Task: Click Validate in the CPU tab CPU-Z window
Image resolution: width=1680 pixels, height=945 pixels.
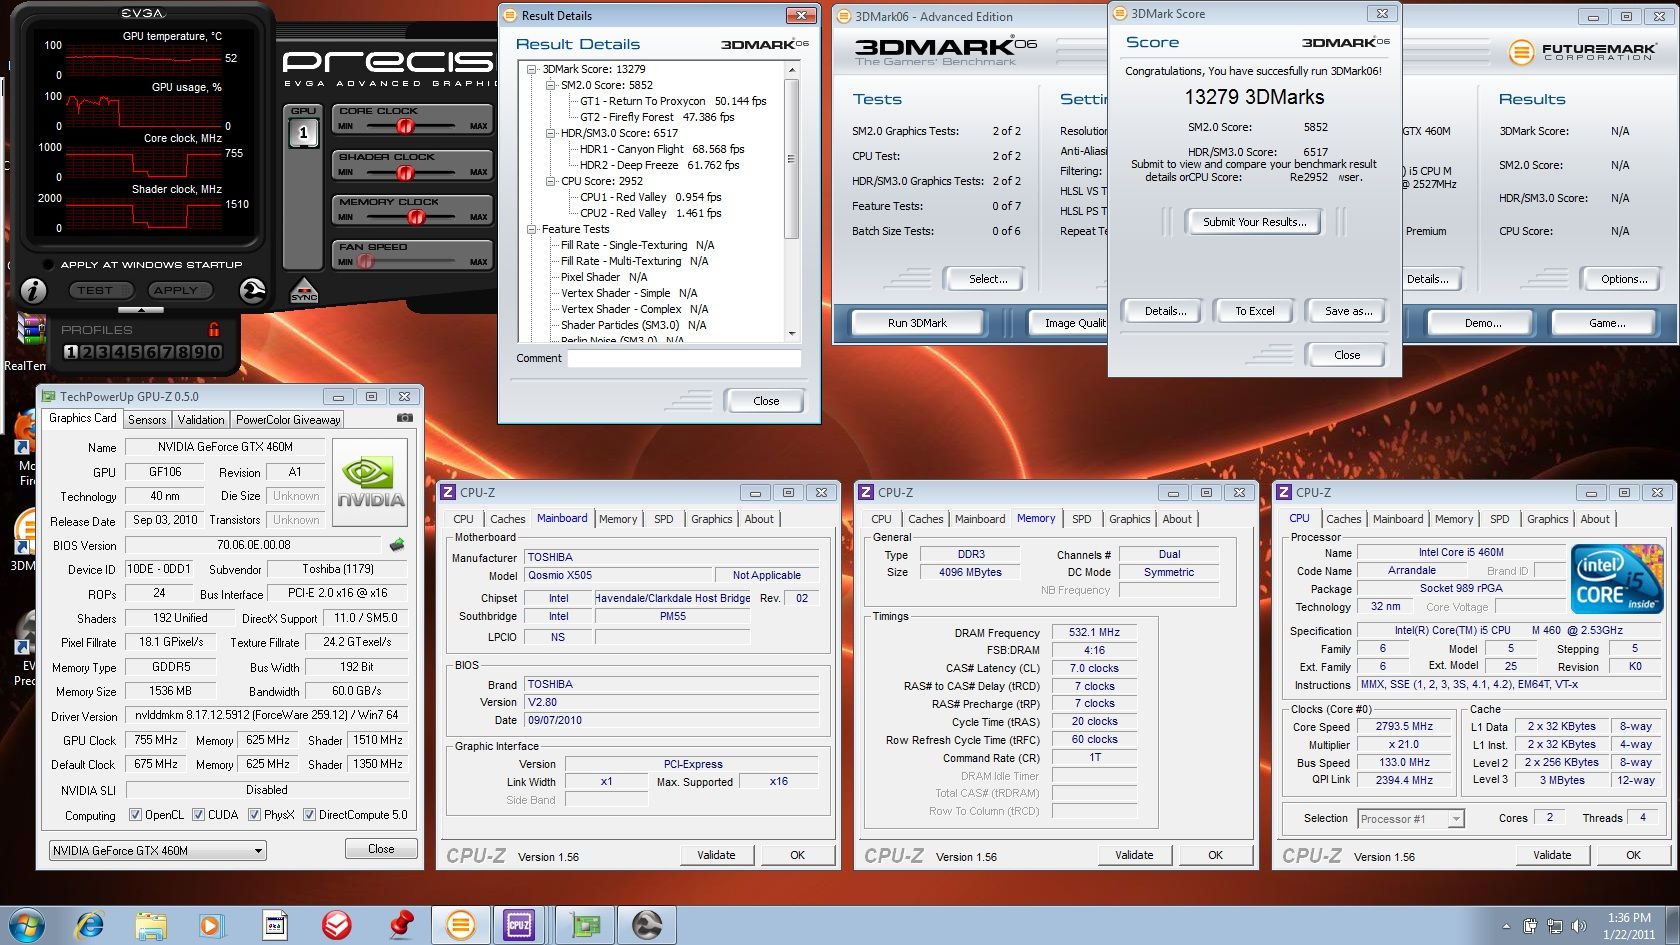Action: pyautogui.click(x=1551, y=855)
